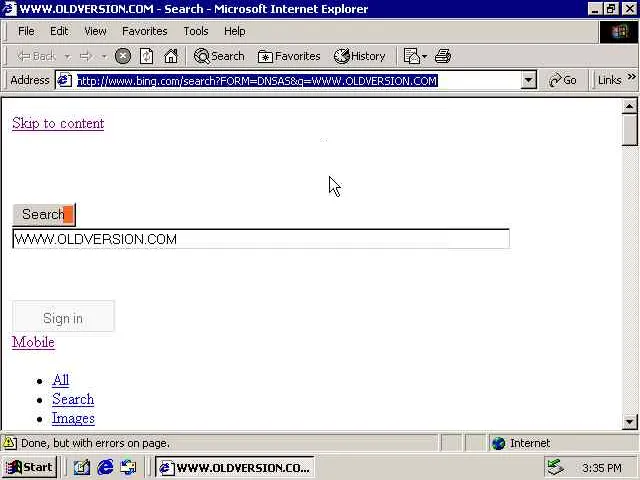Click the scroll up arrow
The height and width of the screenshot is (480, 640).
pos(629,107)
